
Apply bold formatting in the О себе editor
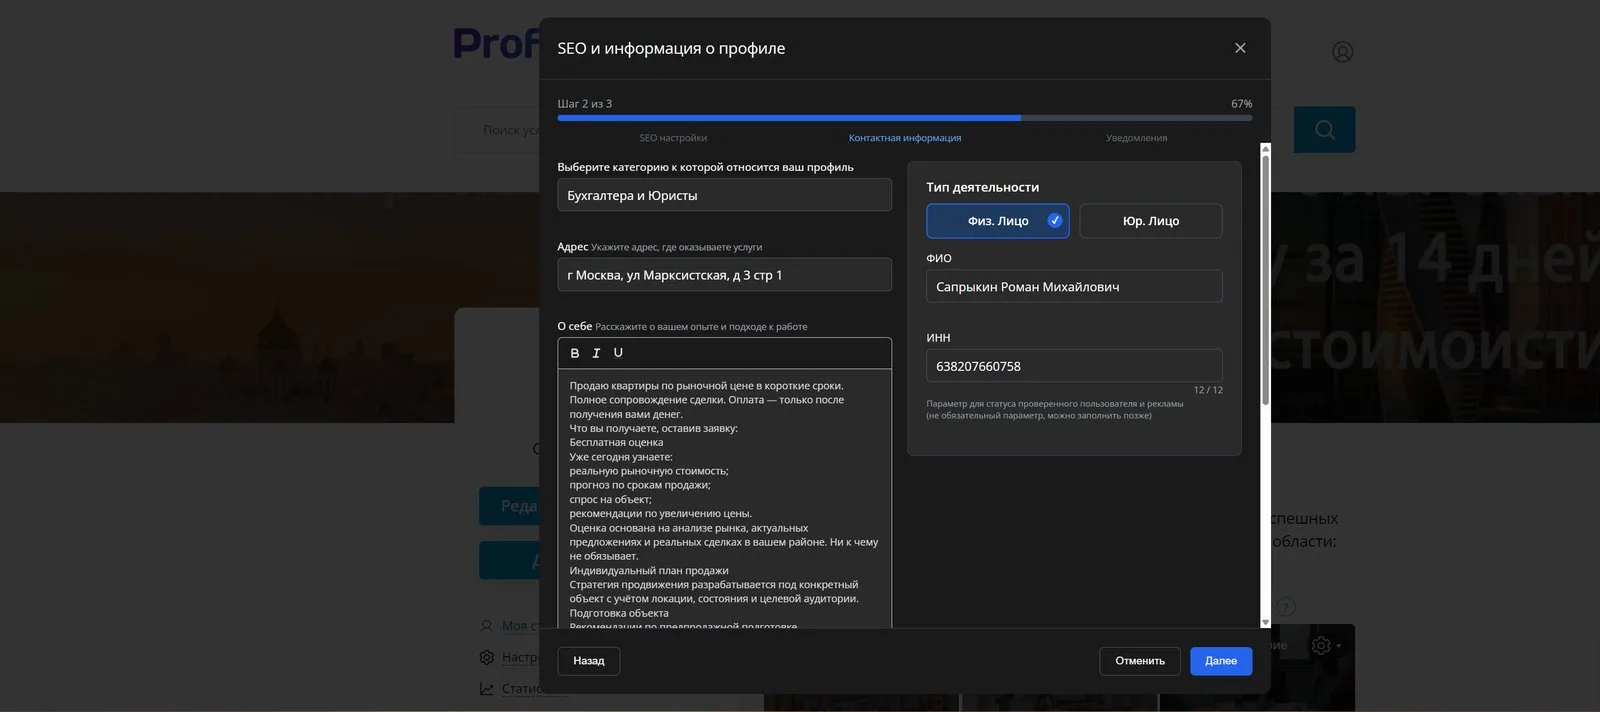coord(575,353)
